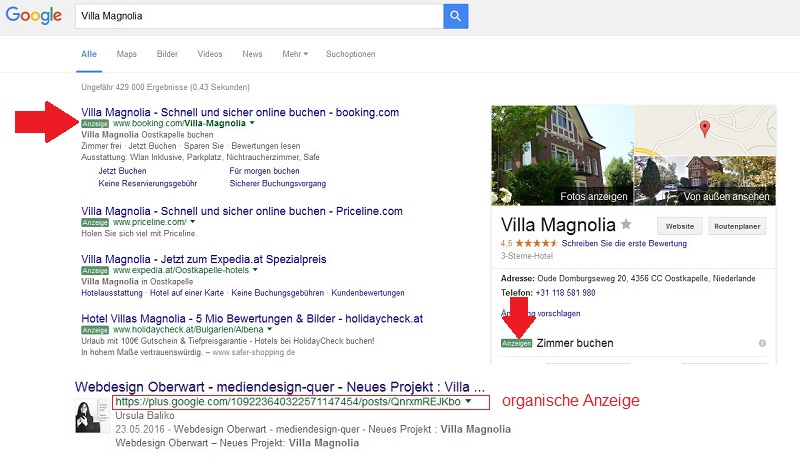Click the Website button
The width and height of the screenshot is (800, 469).
click(x=680, y=226)
